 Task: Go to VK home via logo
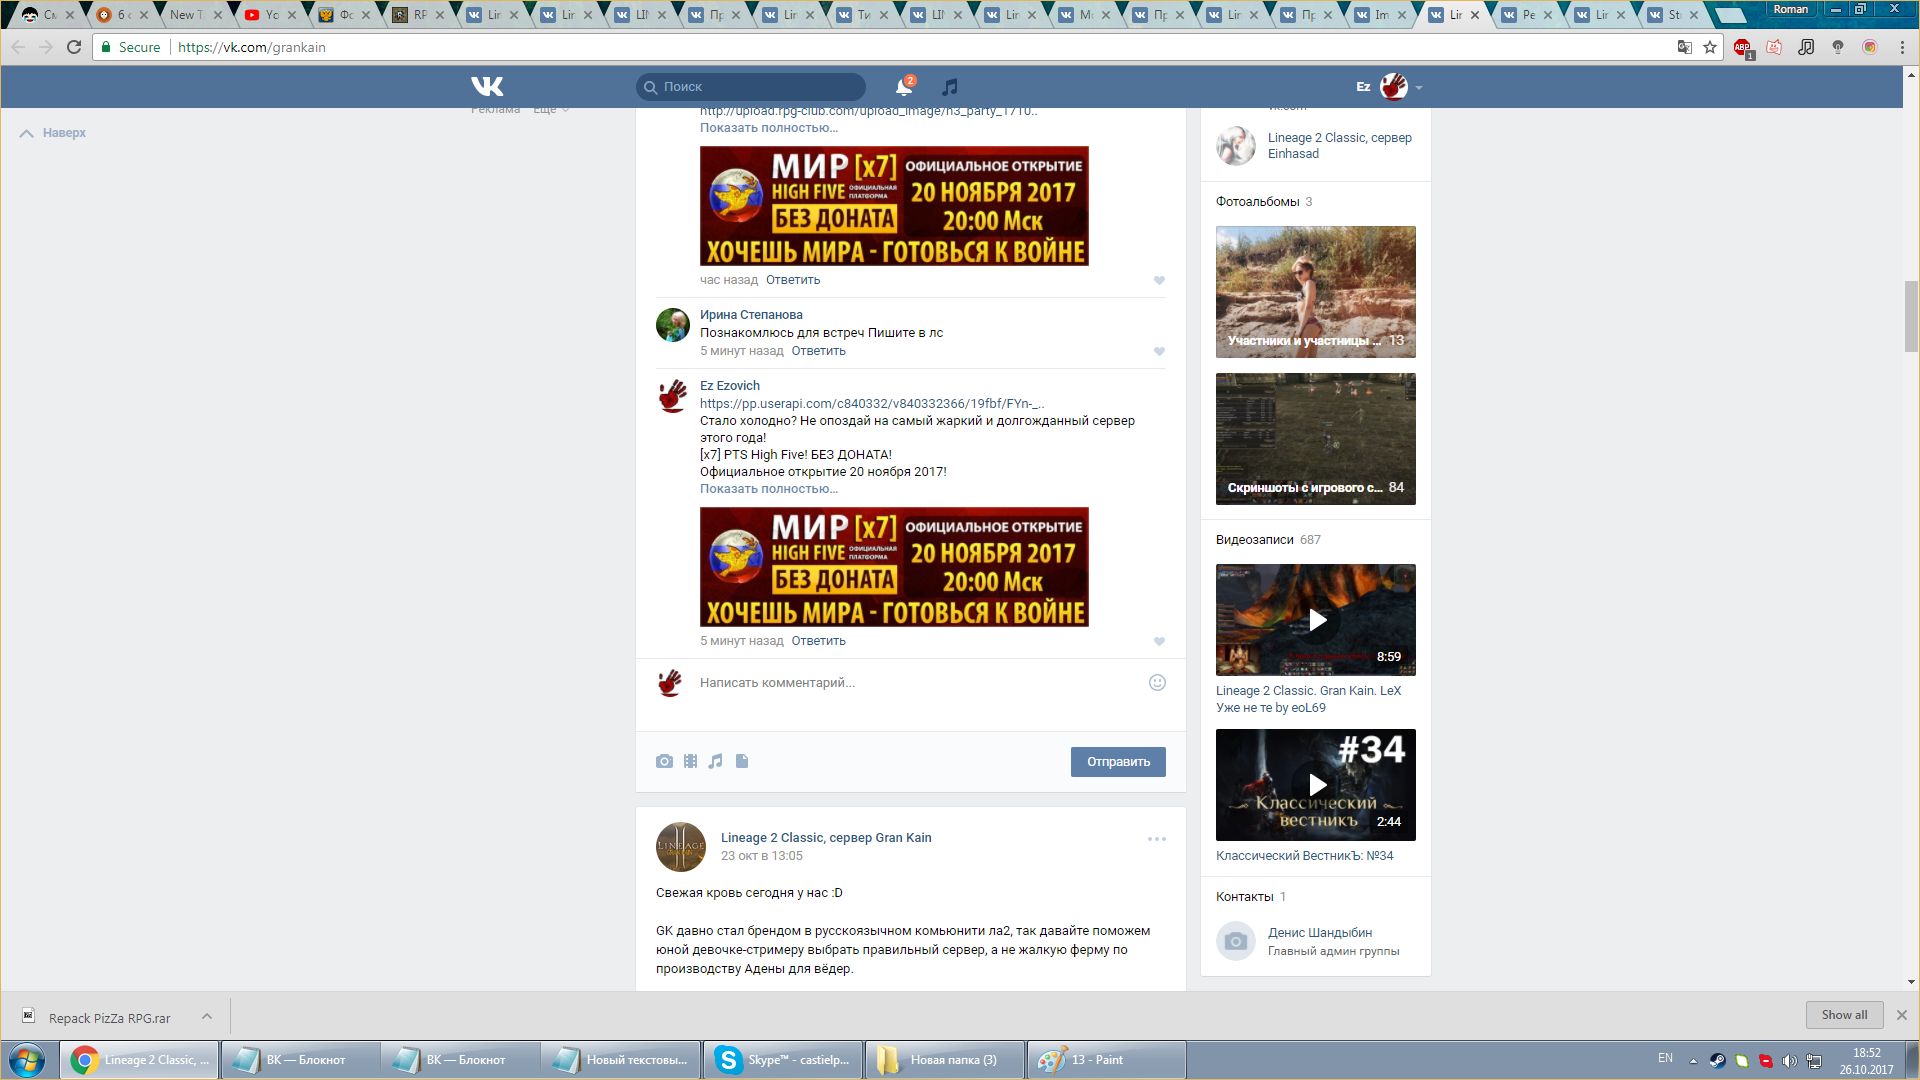tap(487, 86)
